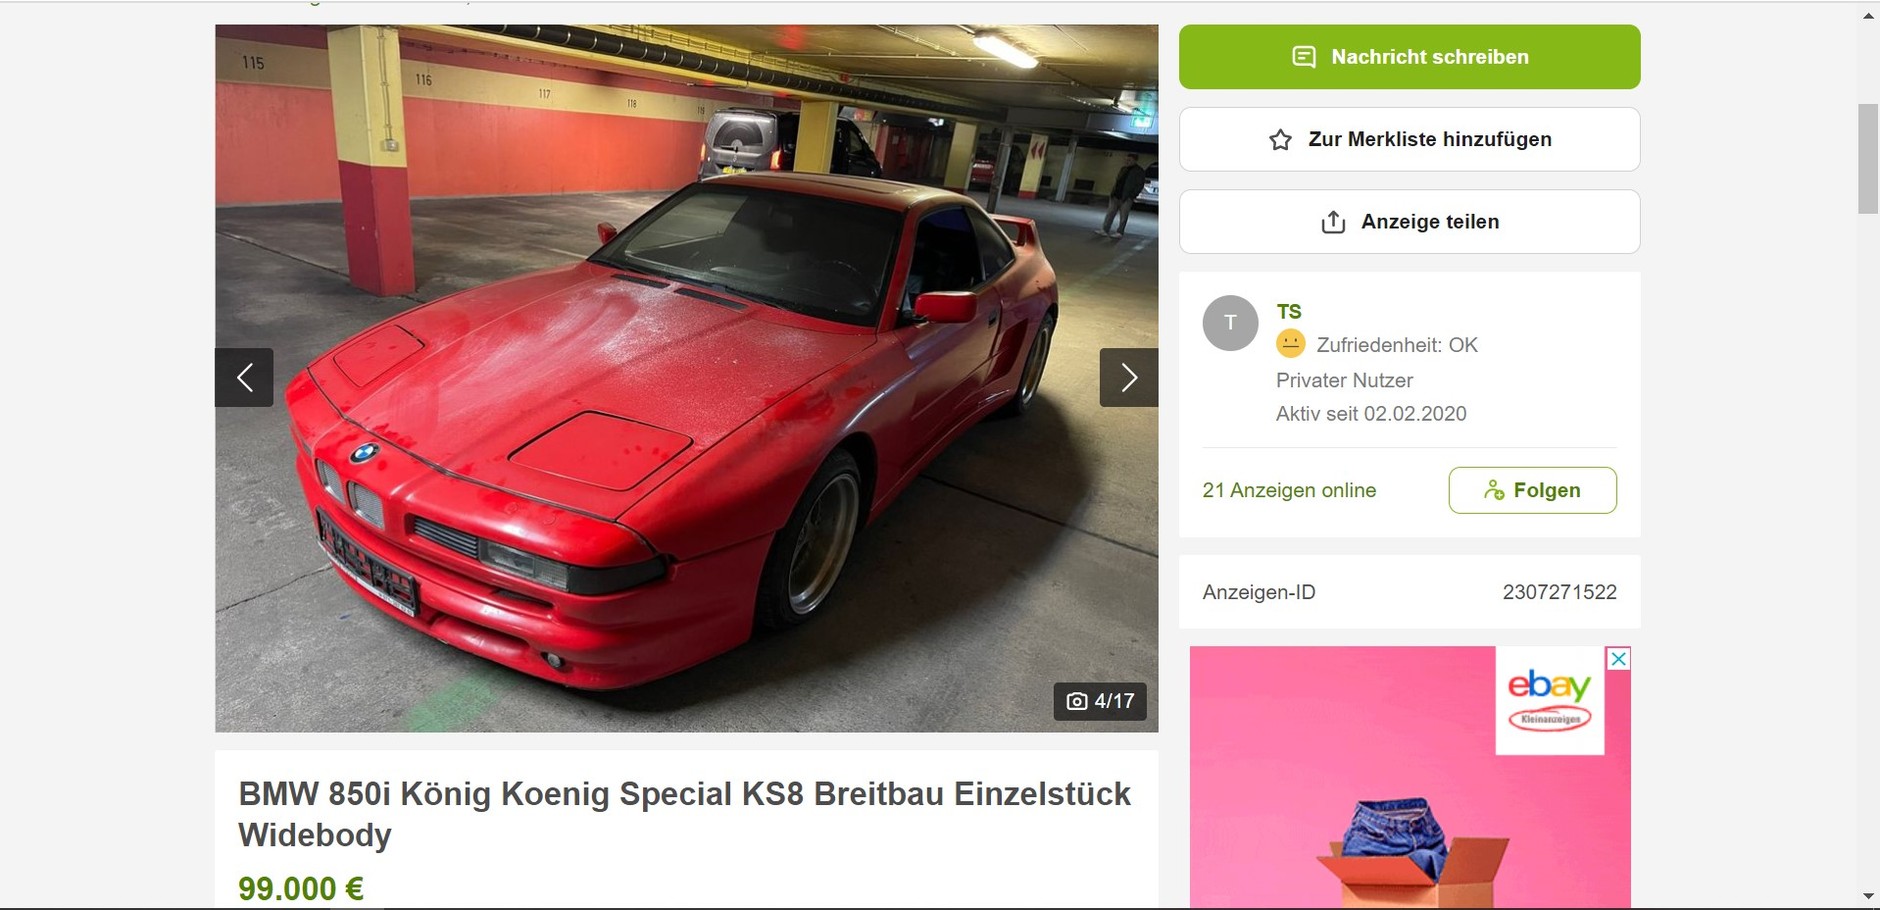Open the 21 Anzeigen online link
The height and width of the screenshot is (910, 1880).
point(1289,490)
